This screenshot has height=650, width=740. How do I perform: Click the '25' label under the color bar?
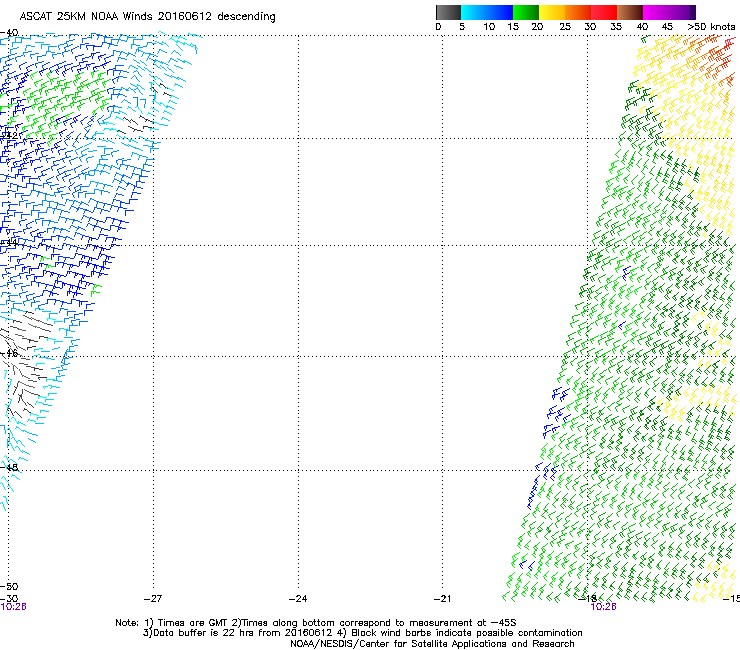coord(565,27)
